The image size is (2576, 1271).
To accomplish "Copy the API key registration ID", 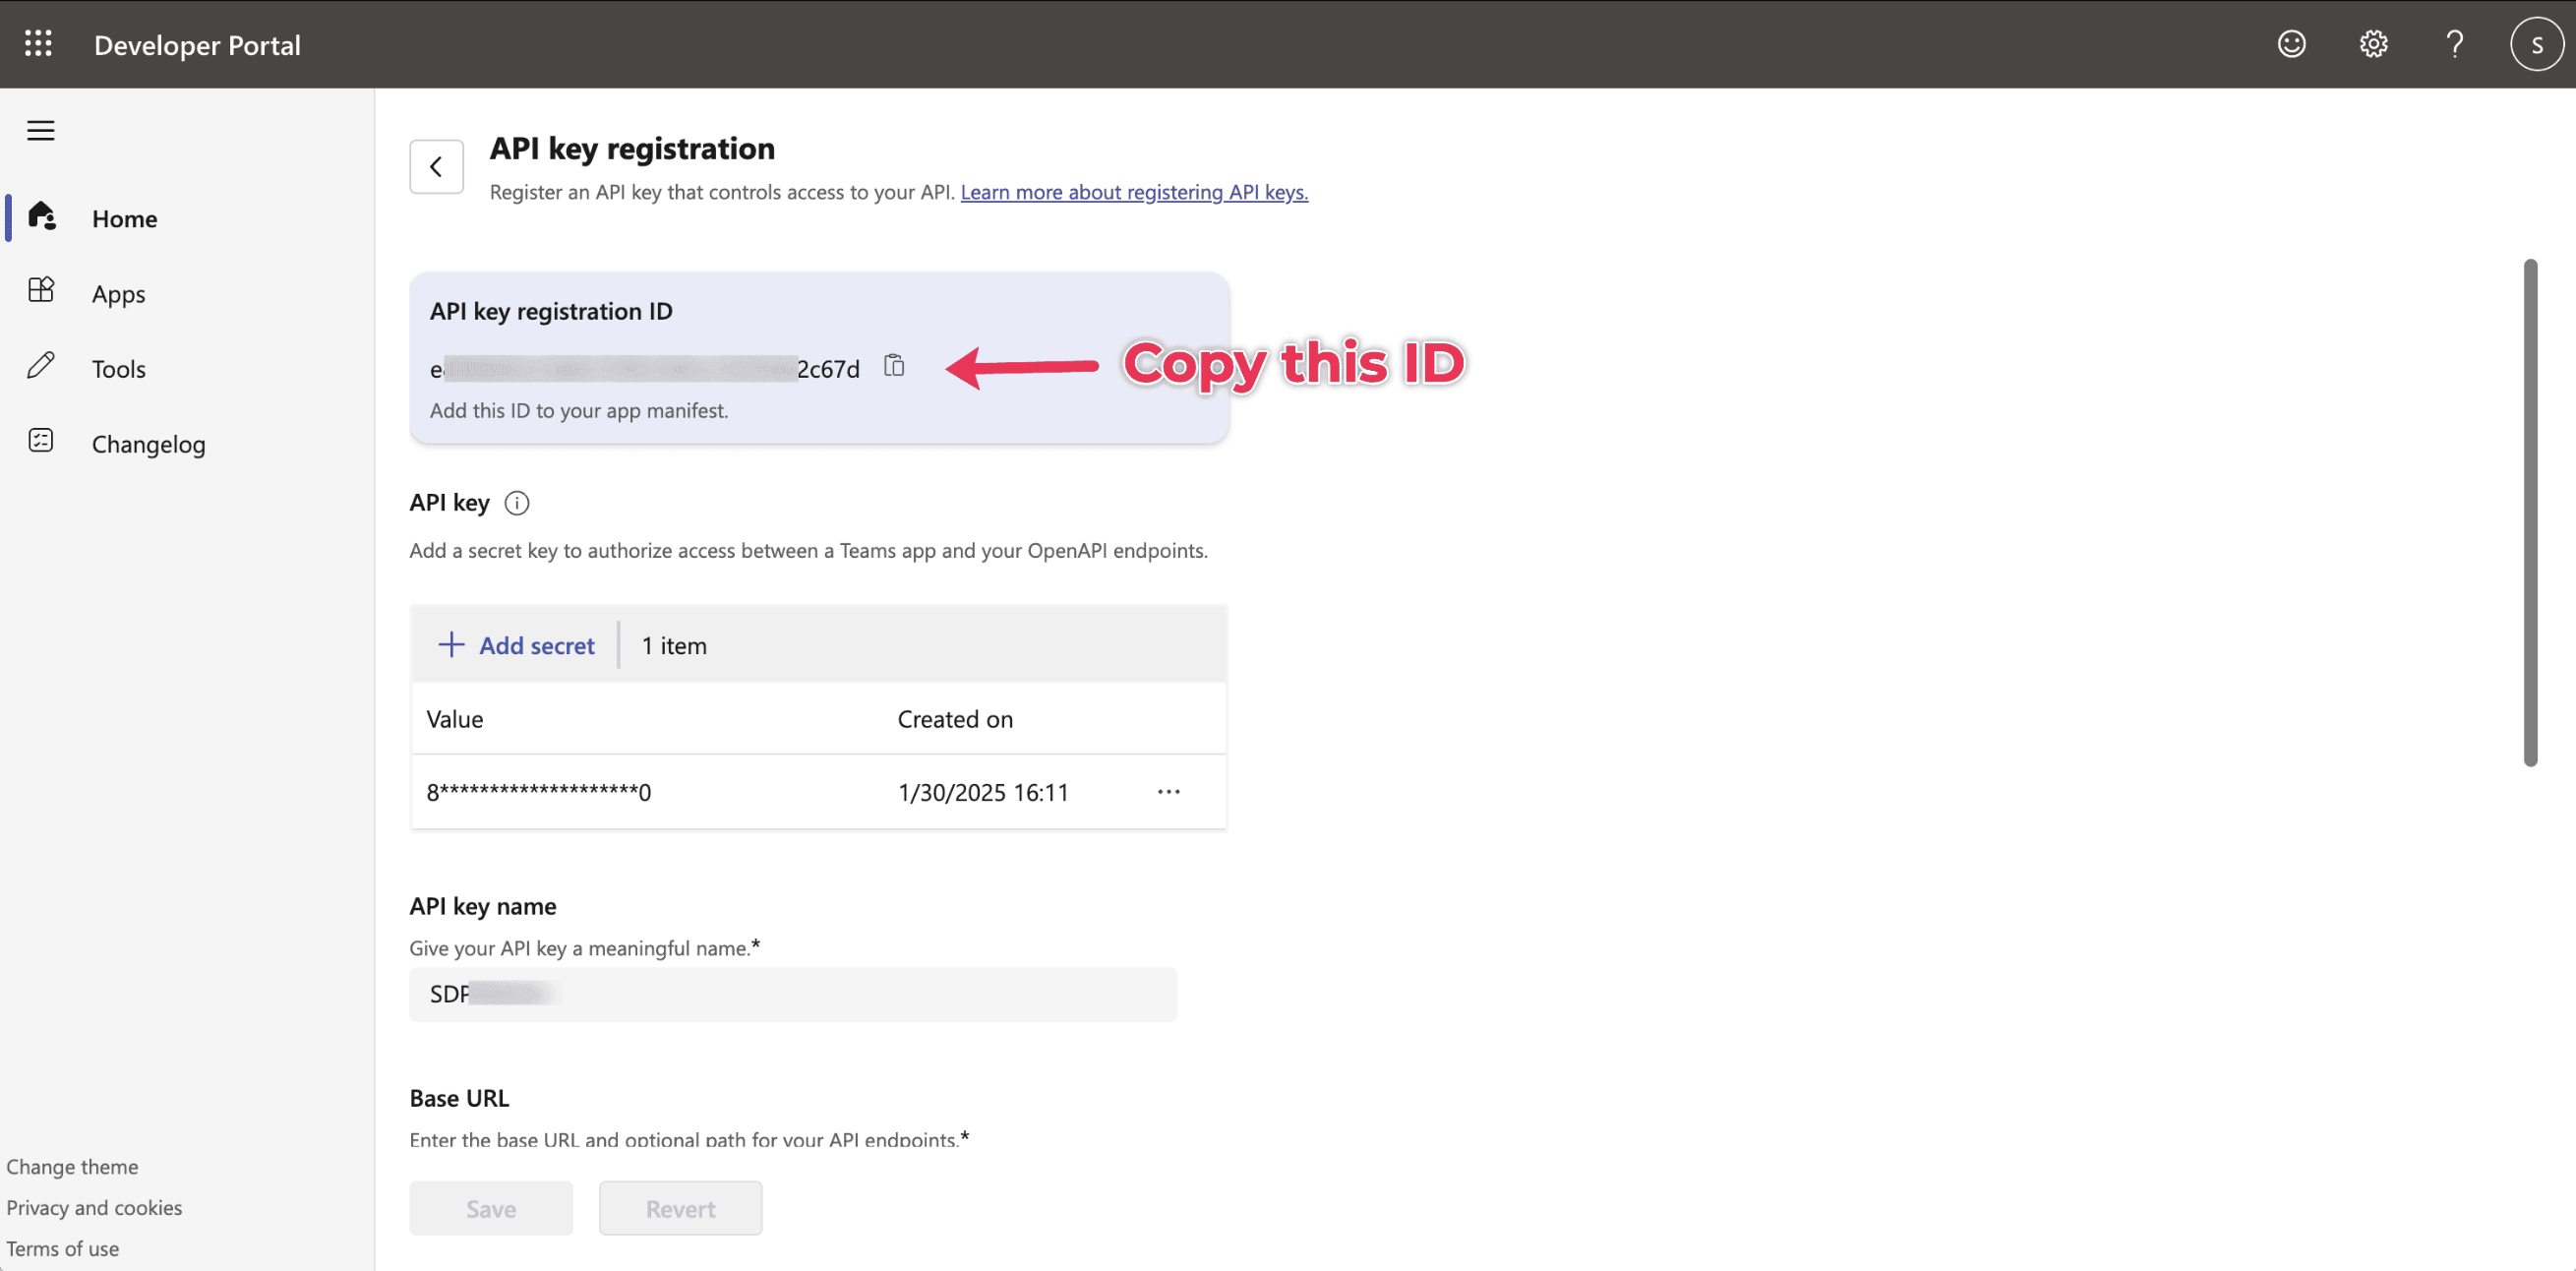I will (x=894, y=366).
